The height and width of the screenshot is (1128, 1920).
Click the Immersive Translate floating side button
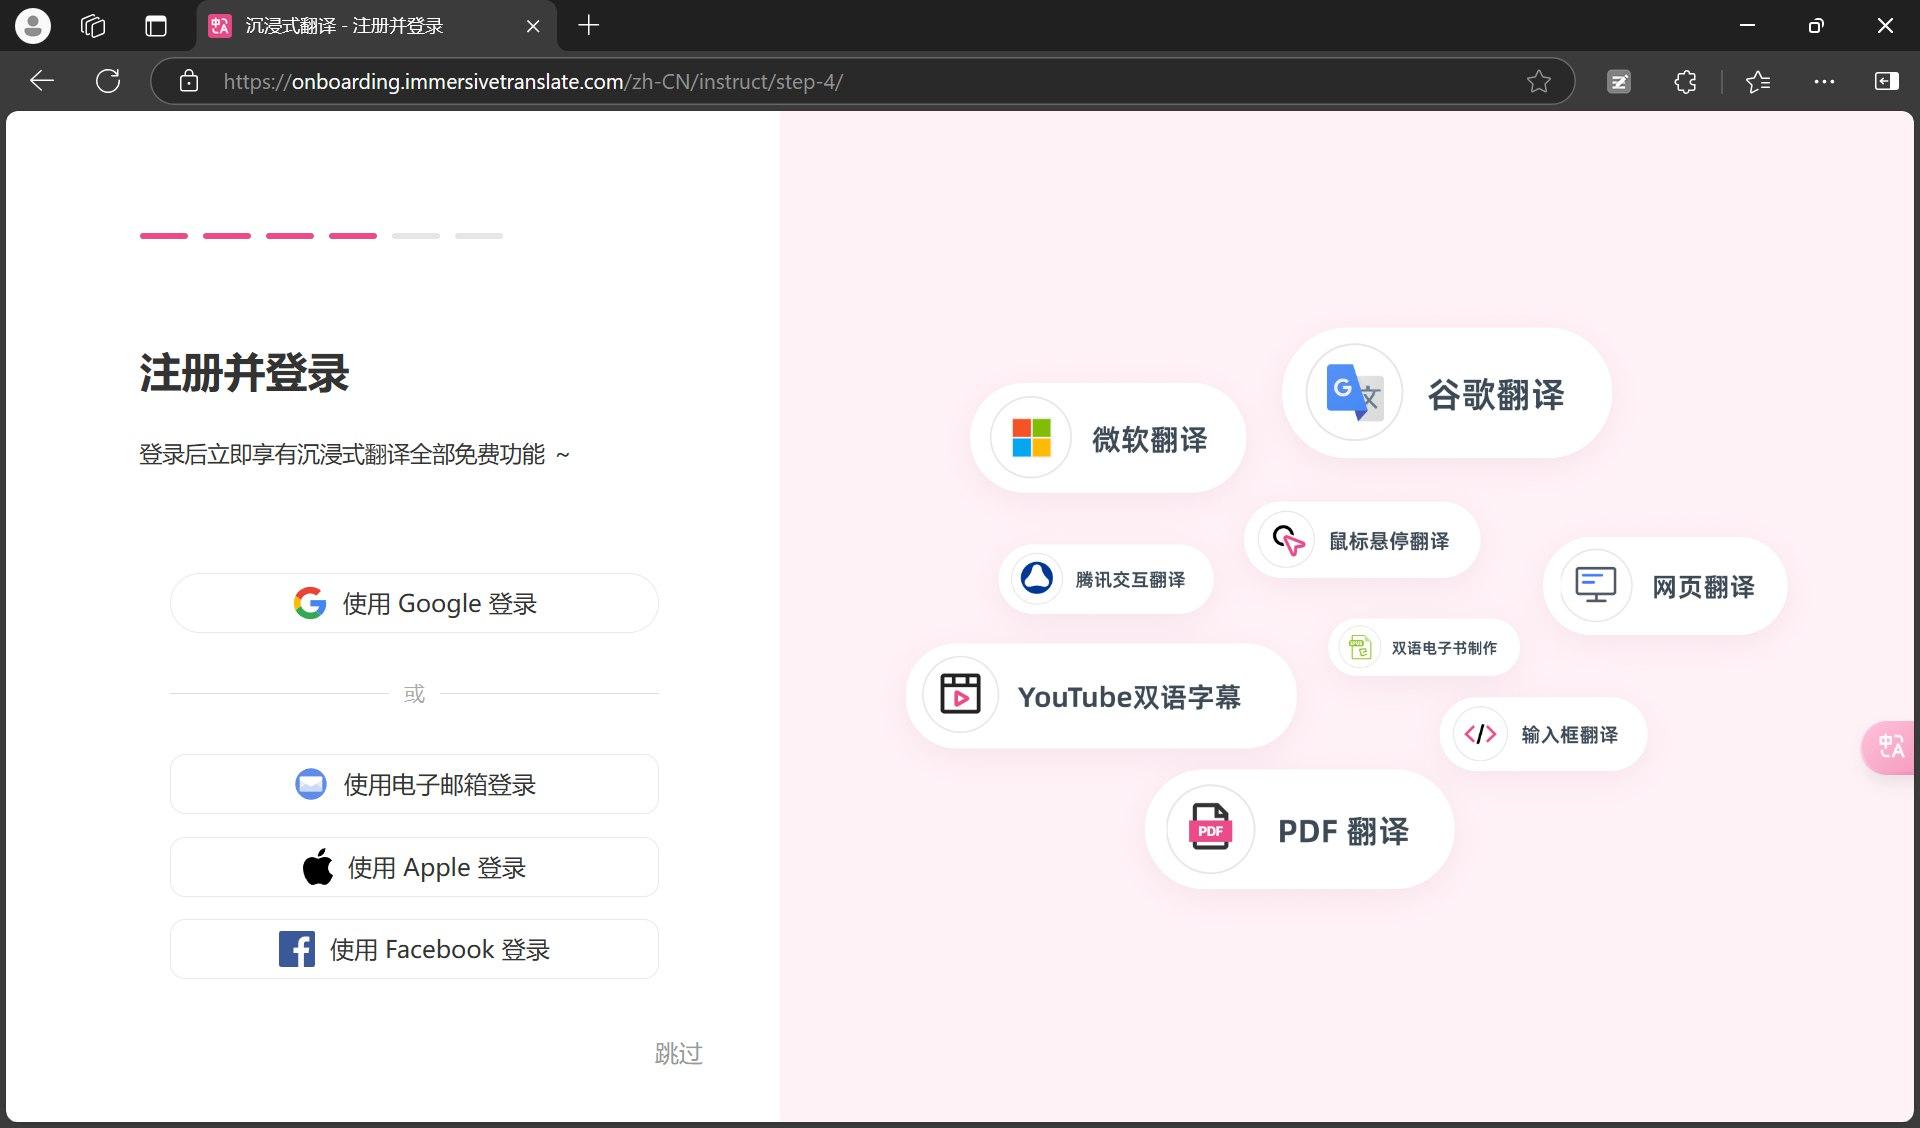pyautogui.click(x=1889, y=747)
